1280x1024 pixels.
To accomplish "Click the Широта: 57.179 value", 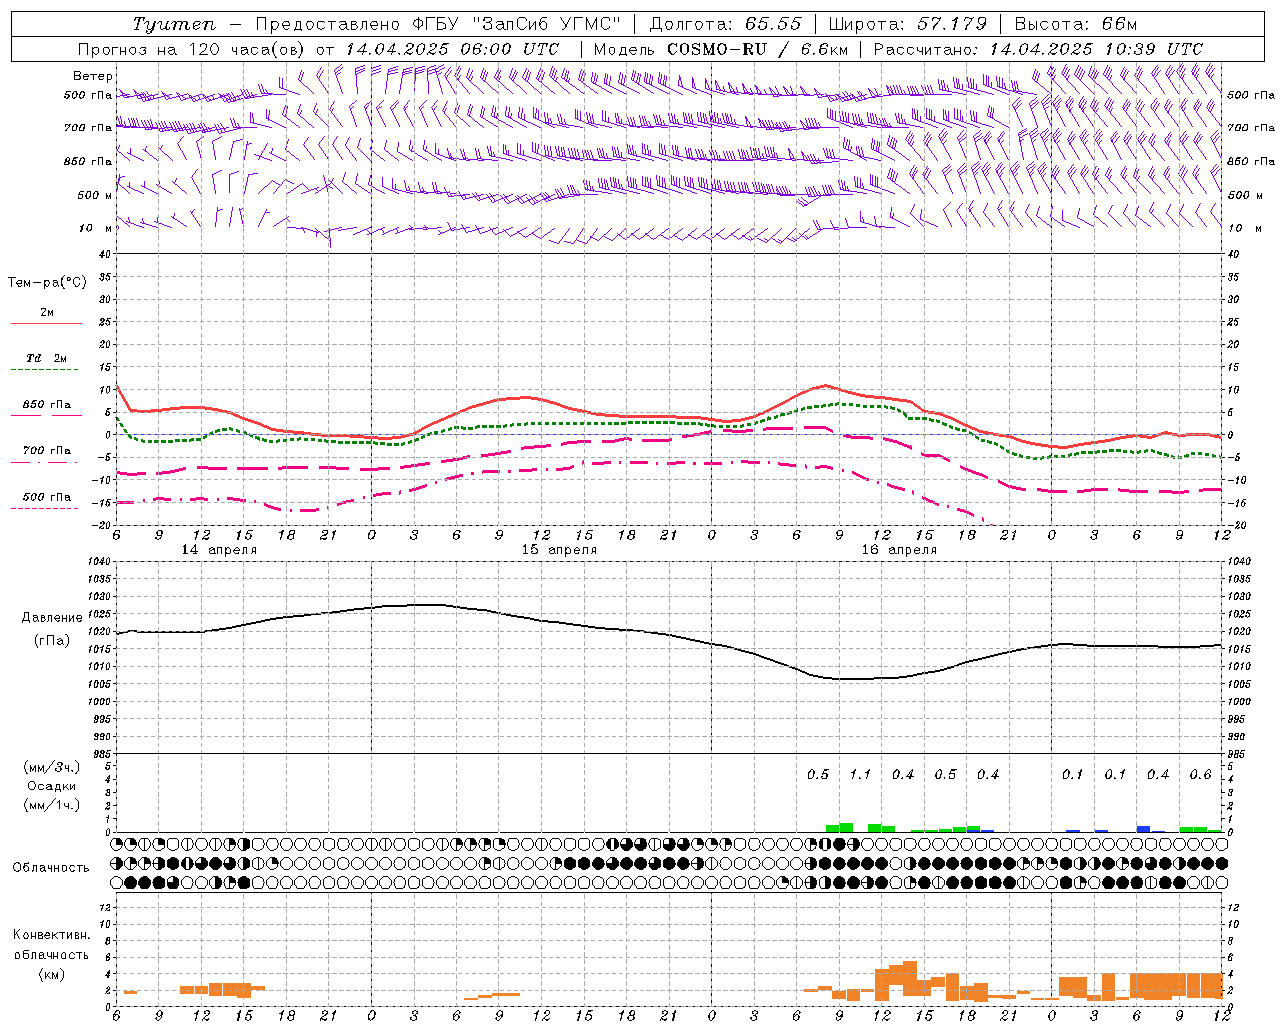I will [x=909, y=24].
